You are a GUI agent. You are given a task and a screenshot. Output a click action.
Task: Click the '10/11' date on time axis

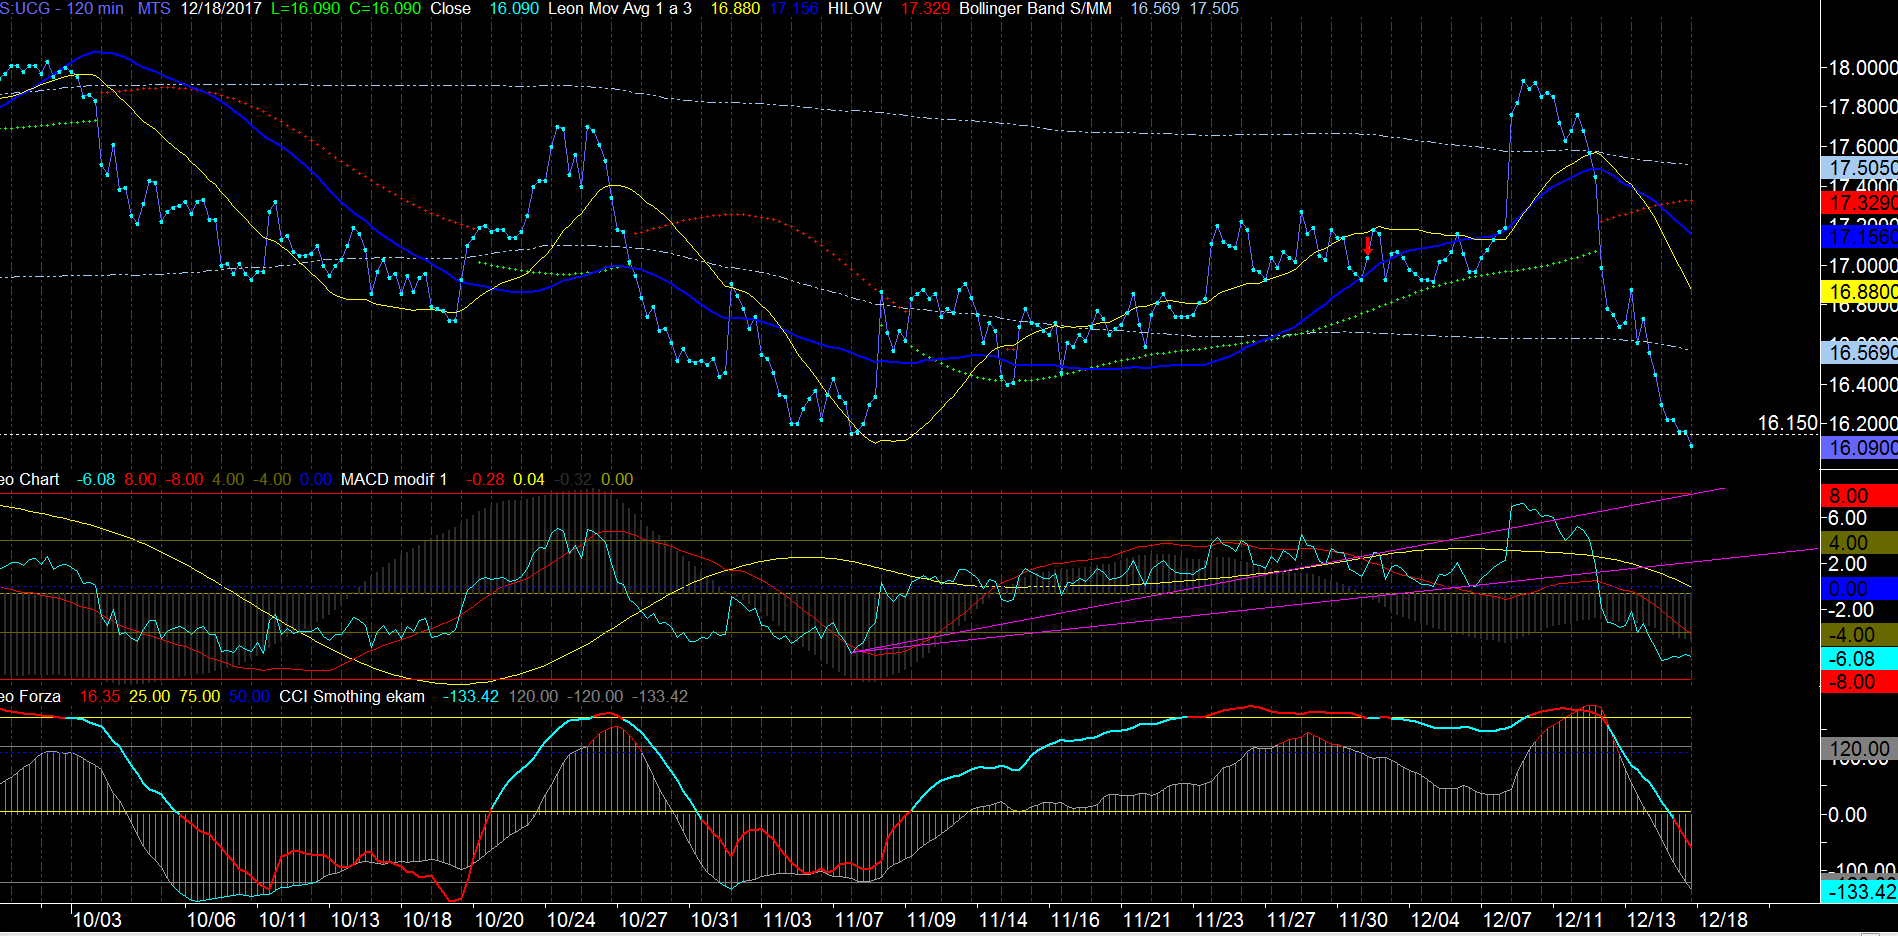283,920
